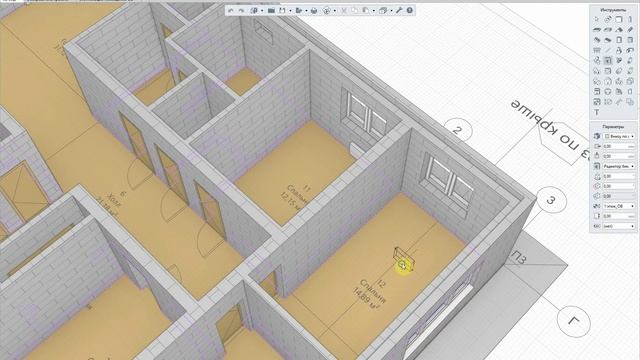
Task: Select the window in bedroom 12 wall
Action: click(x=450, y=181)
